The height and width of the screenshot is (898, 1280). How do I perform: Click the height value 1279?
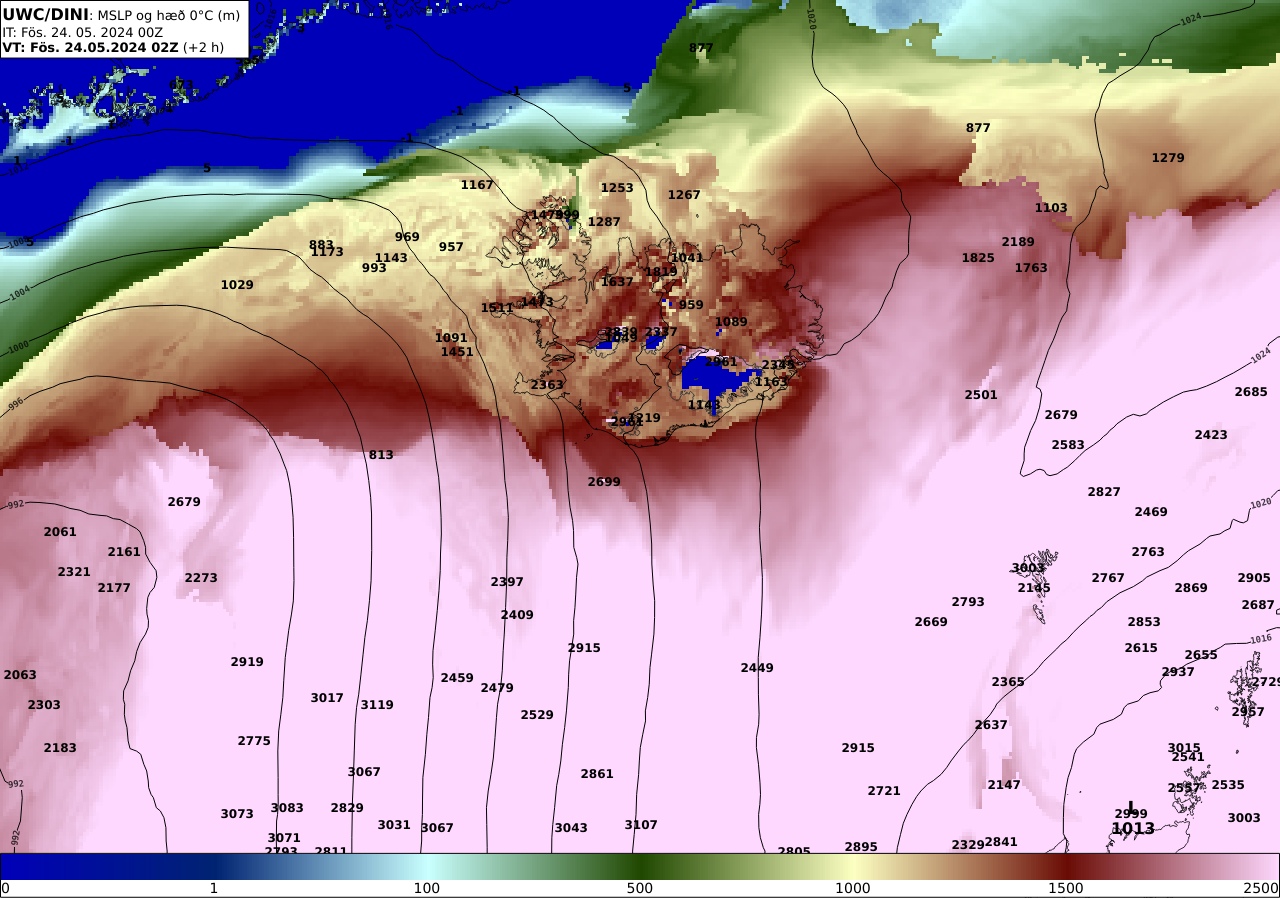(1168, 158)
